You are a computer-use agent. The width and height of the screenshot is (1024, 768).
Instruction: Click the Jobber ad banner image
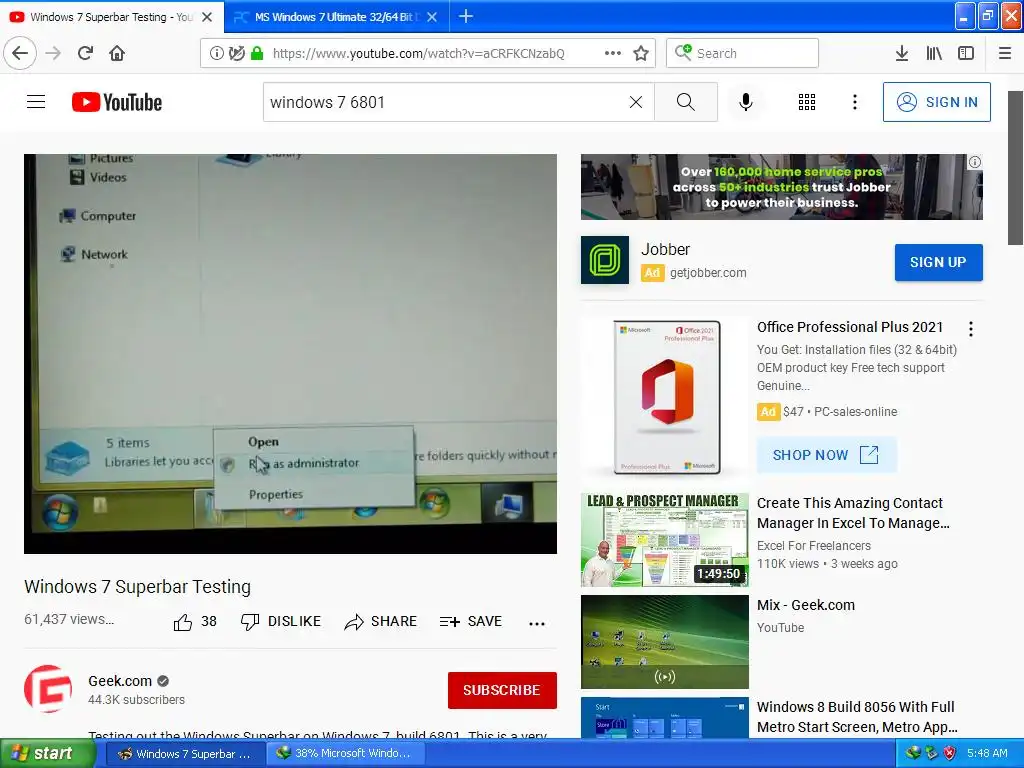click(x=782, y=187)
